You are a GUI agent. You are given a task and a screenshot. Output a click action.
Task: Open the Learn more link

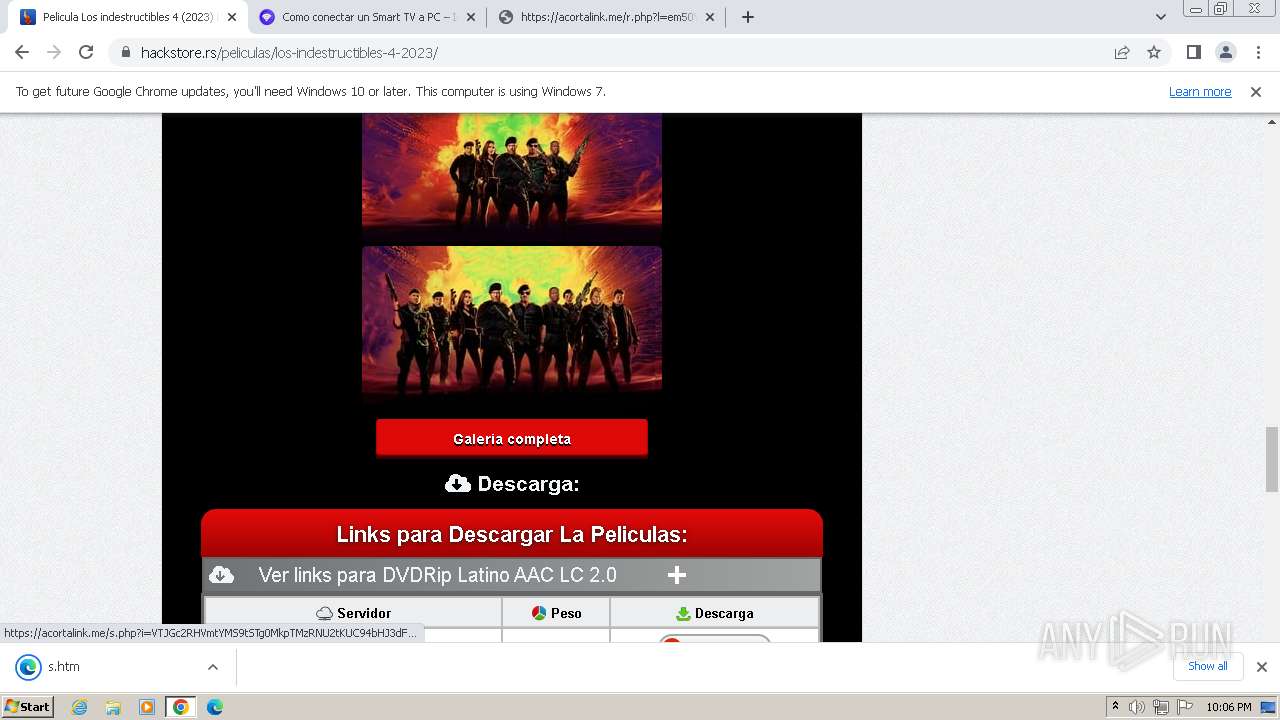(x=1200, y=92)
